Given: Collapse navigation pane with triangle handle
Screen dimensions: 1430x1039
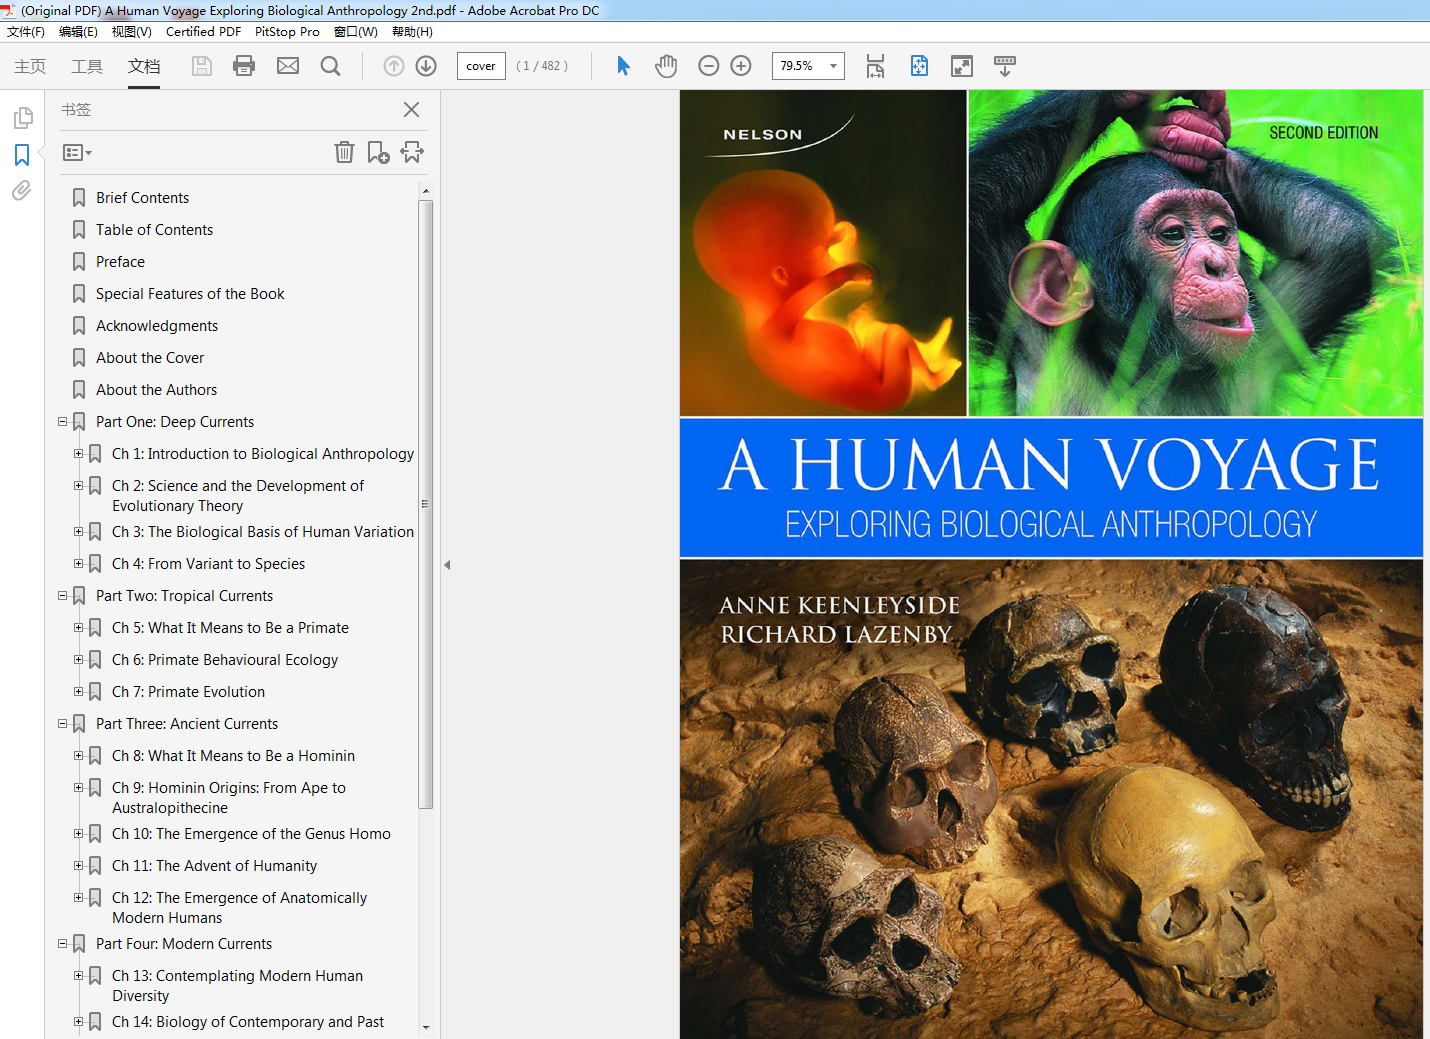Looking at the screenshot, I should [447, 565].
